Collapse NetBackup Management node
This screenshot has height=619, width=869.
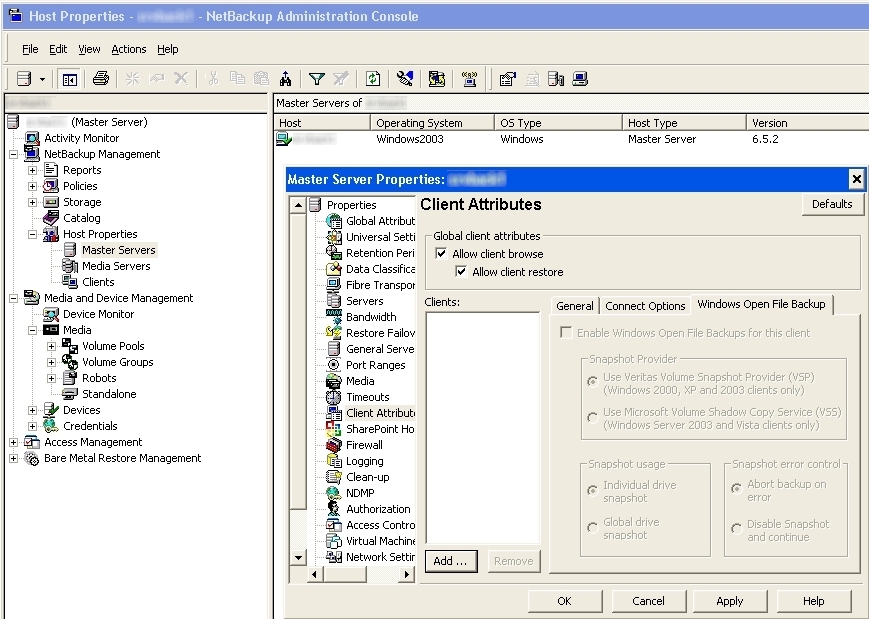[x=13, y=154]
